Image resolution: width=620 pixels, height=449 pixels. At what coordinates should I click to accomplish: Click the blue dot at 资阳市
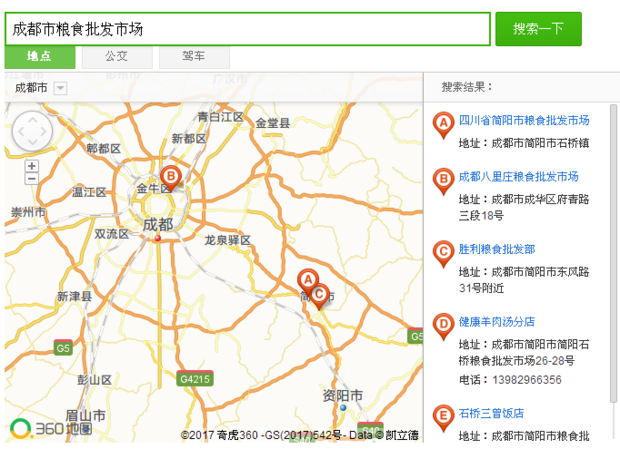(x=343, y=407)
